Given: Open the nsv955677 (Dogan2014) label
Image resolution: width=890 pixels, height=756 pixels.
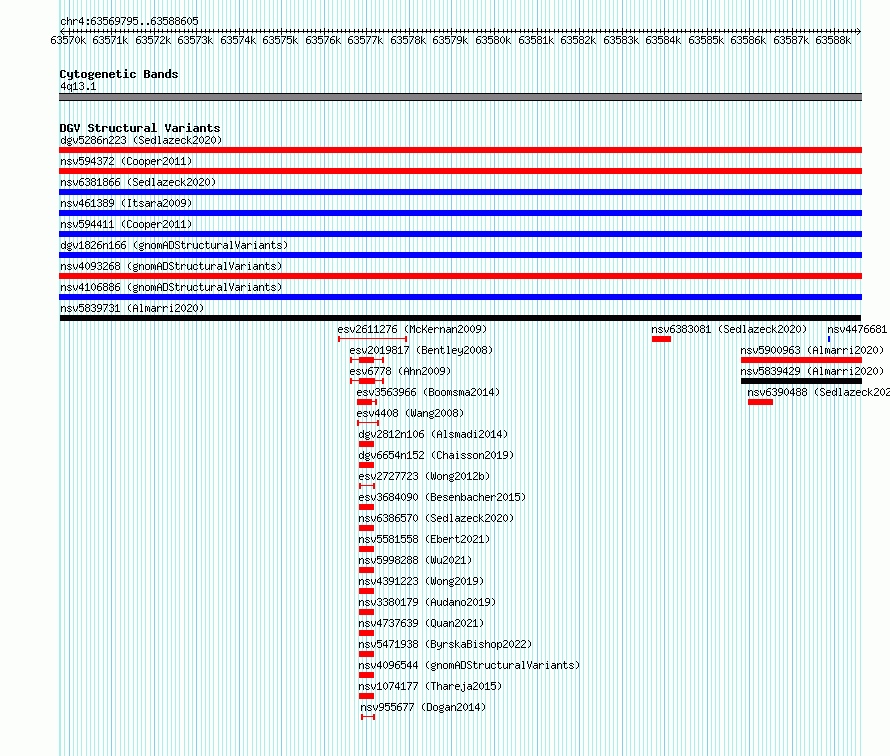Looking at the screenshot, I should tap(423, 707).
